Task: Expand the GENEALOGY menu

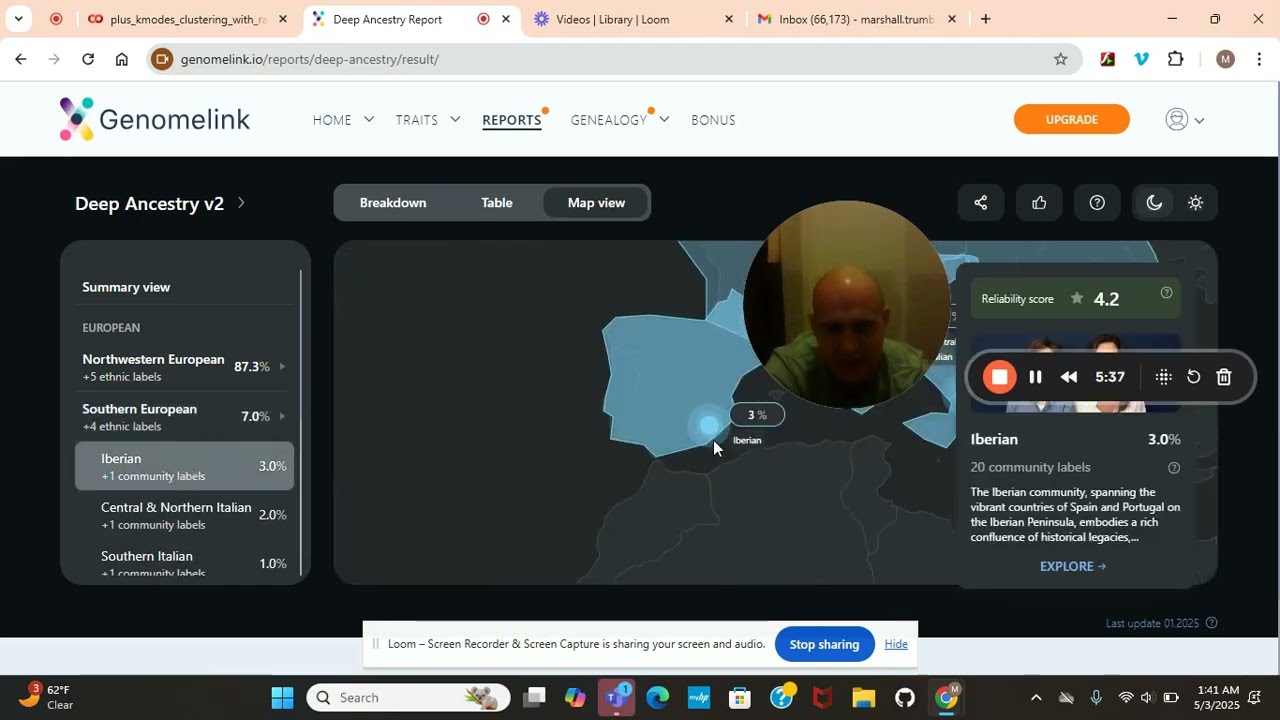Action: [619, 120]
